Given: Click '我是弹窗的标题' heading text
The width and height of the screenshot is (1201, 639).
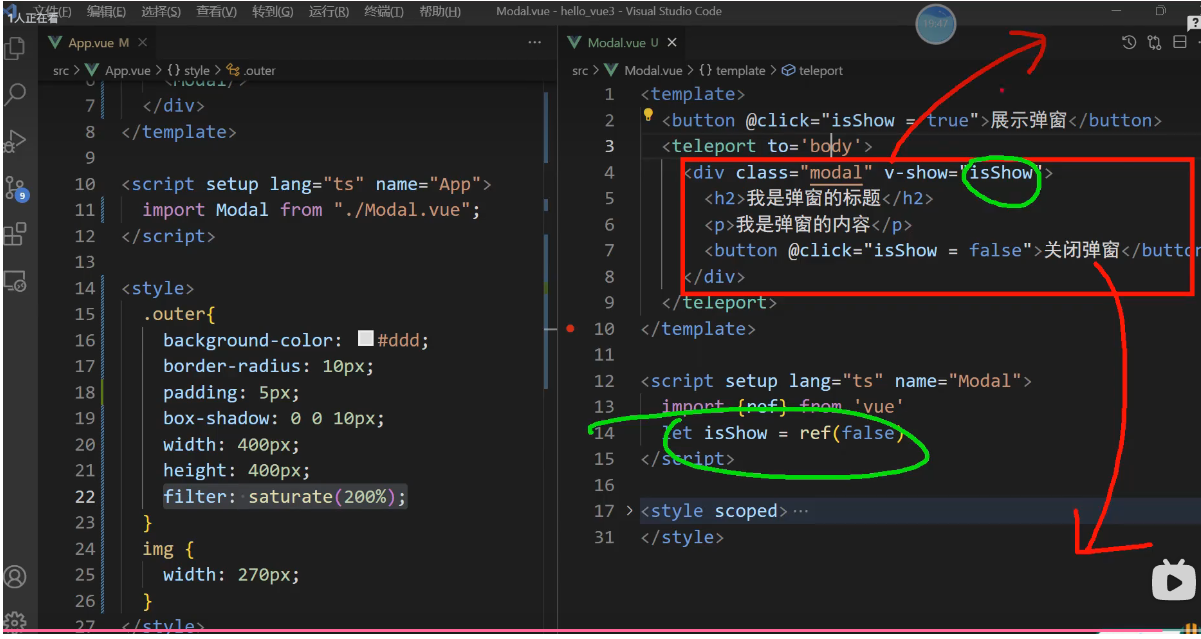Looking at the screenshot, I should [813, 198].
